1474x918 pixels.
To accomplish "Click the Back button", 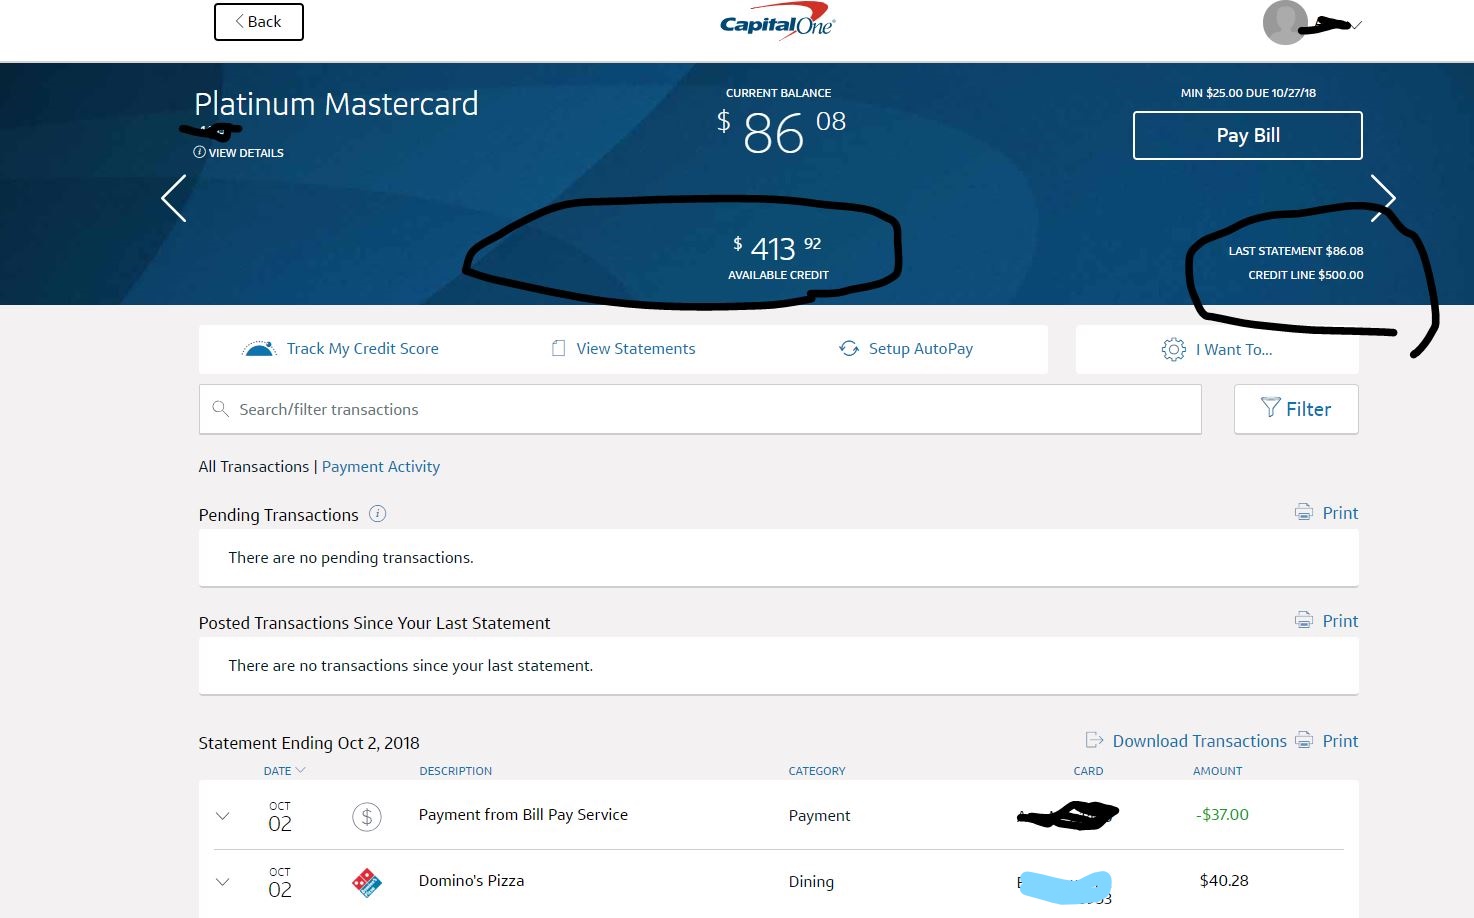I will 259,22.
